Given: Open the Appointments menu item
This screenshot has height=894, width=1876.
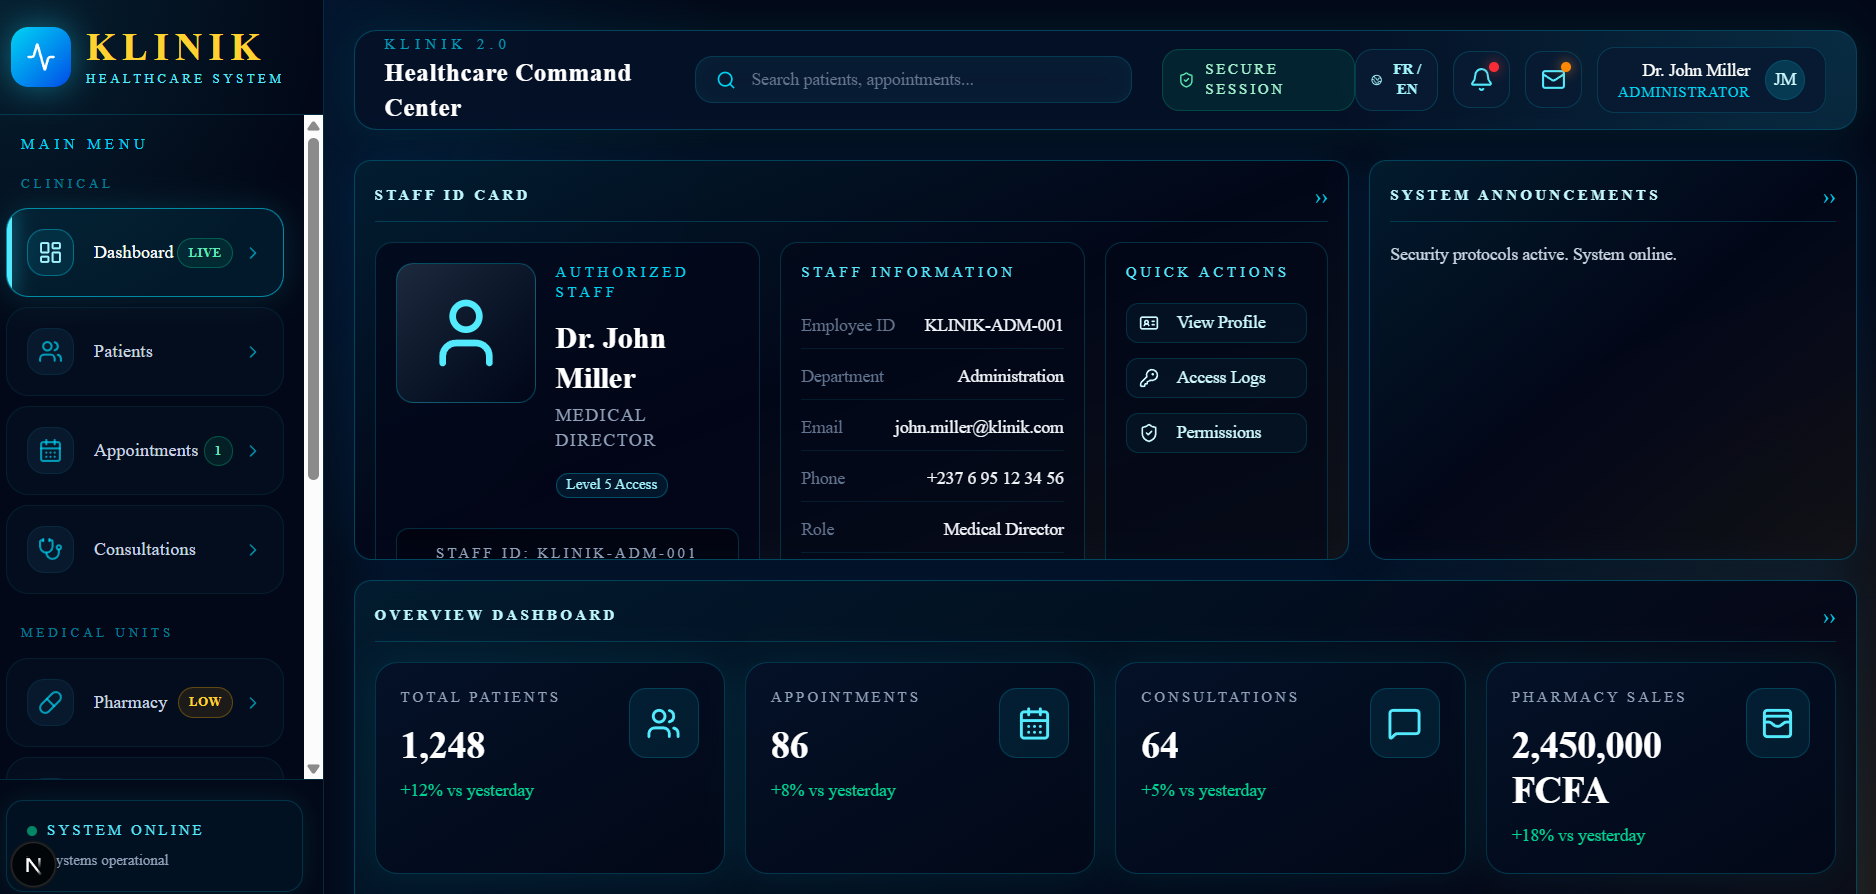Looking at the screenshot, I should click(145, 450).
